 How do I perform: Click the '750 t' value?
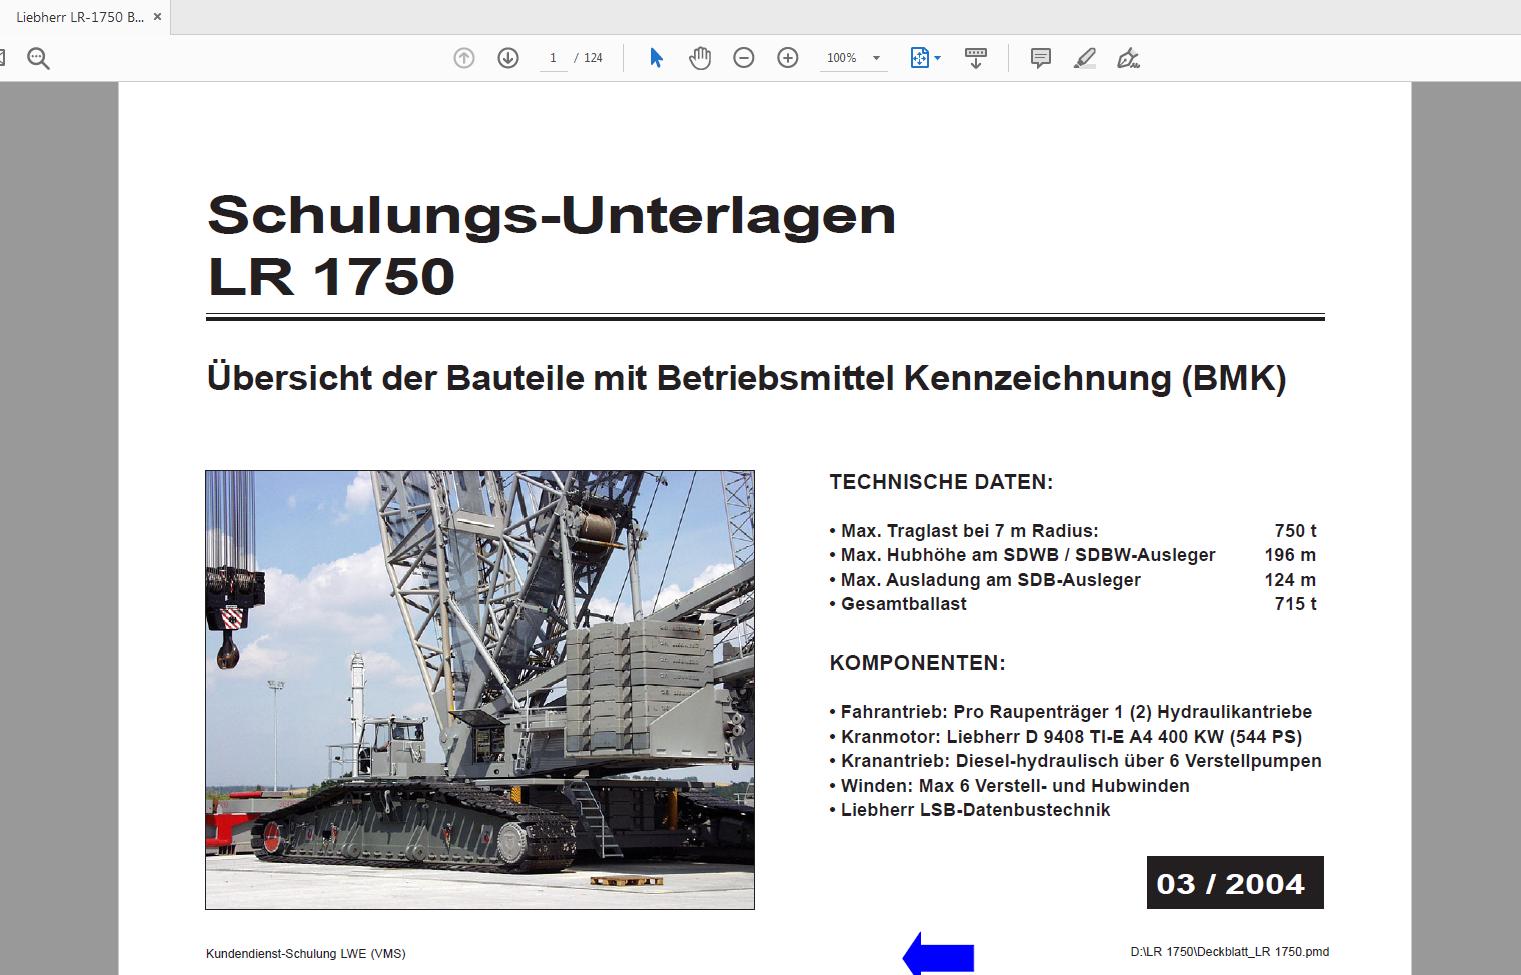tap(1295, 531)
